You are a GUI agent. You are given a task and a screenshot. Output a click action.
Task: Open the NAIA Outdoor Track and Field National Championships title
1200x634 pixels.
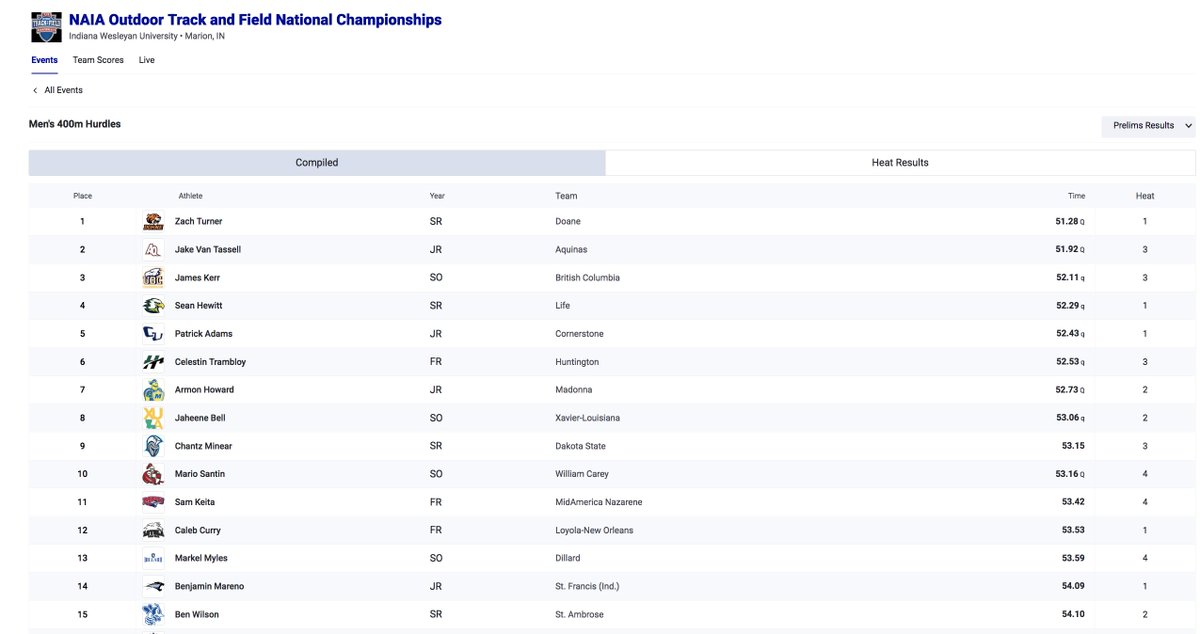pos(255,20)
